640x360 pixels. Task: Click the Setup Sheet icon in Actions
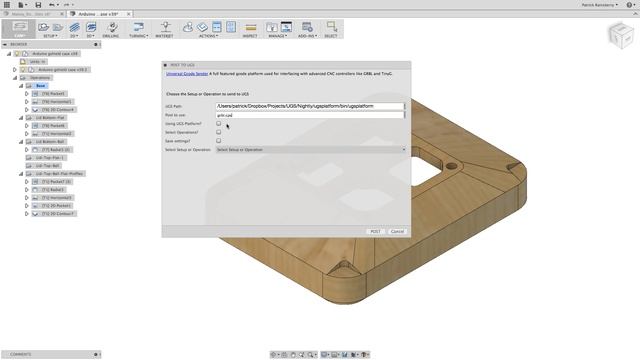217,27
